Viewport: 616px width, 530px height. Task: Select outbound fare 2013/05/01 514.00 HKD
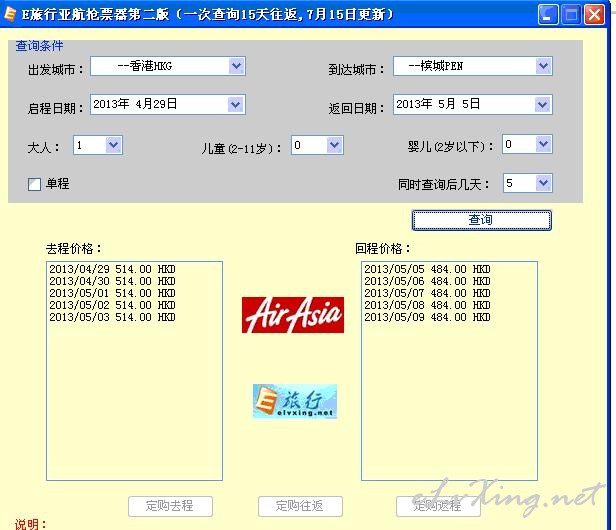click(112, 293)
